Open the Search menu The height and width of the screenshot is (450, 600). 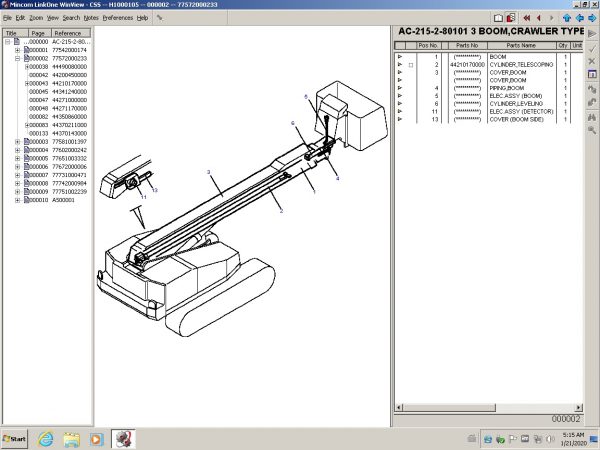click(x=71, y=18)
